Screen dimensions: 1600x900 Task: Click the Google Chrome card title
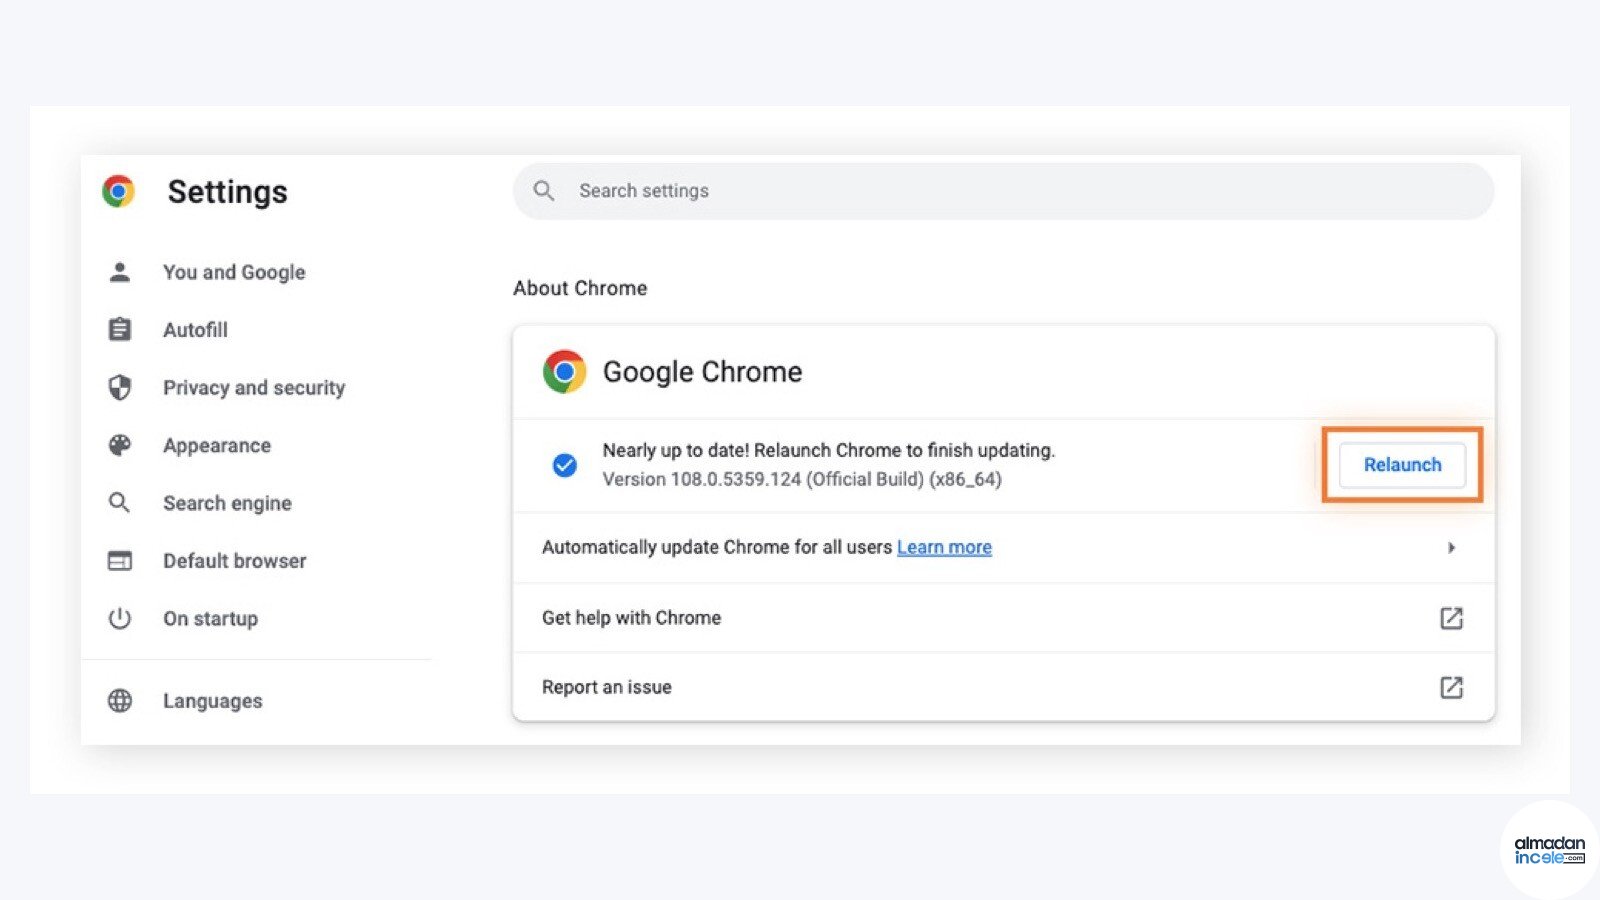pos(702,371)
